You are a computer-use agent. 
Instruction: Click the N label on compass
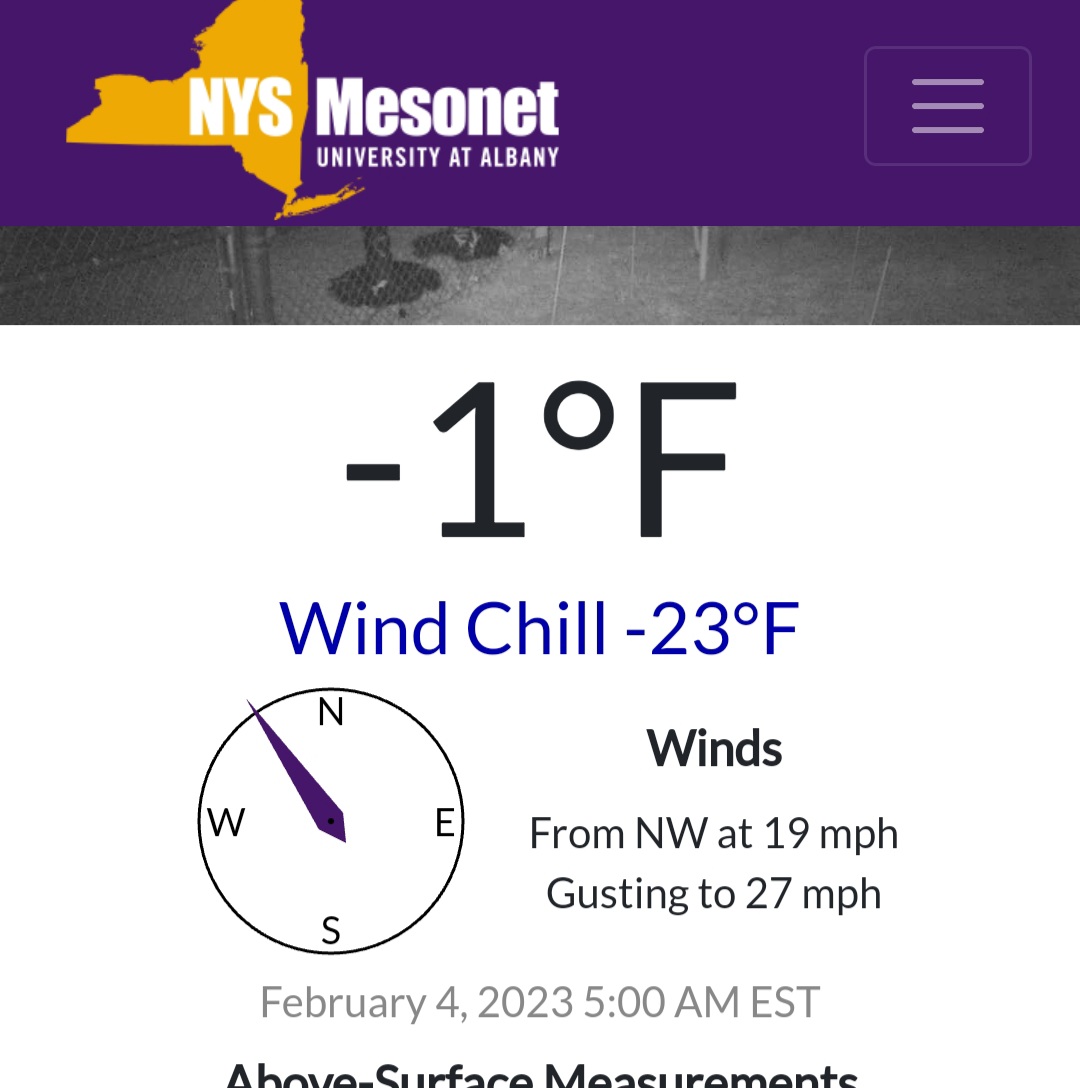tap(330, 712)
